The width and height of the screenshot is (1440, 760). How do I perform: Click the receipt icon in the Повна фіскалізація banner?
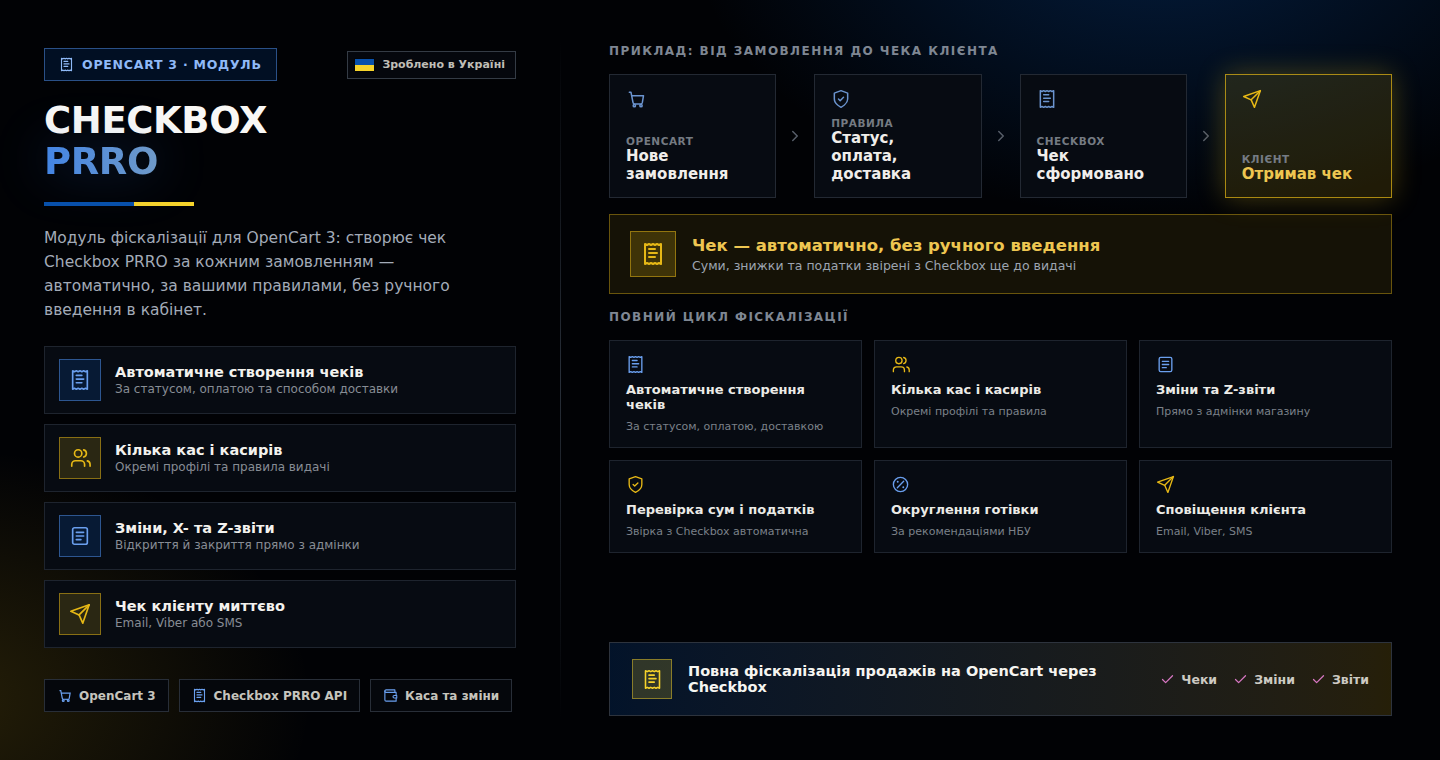click(x=652, y=679)
